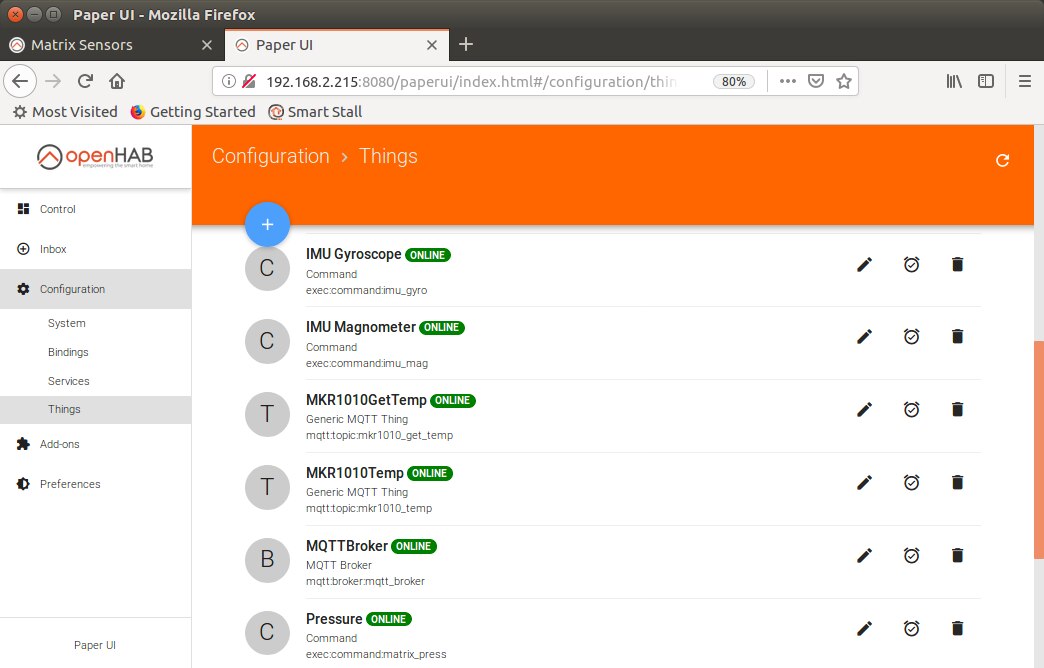Click the page vertical scrollbar thumb

[1039, 450]
